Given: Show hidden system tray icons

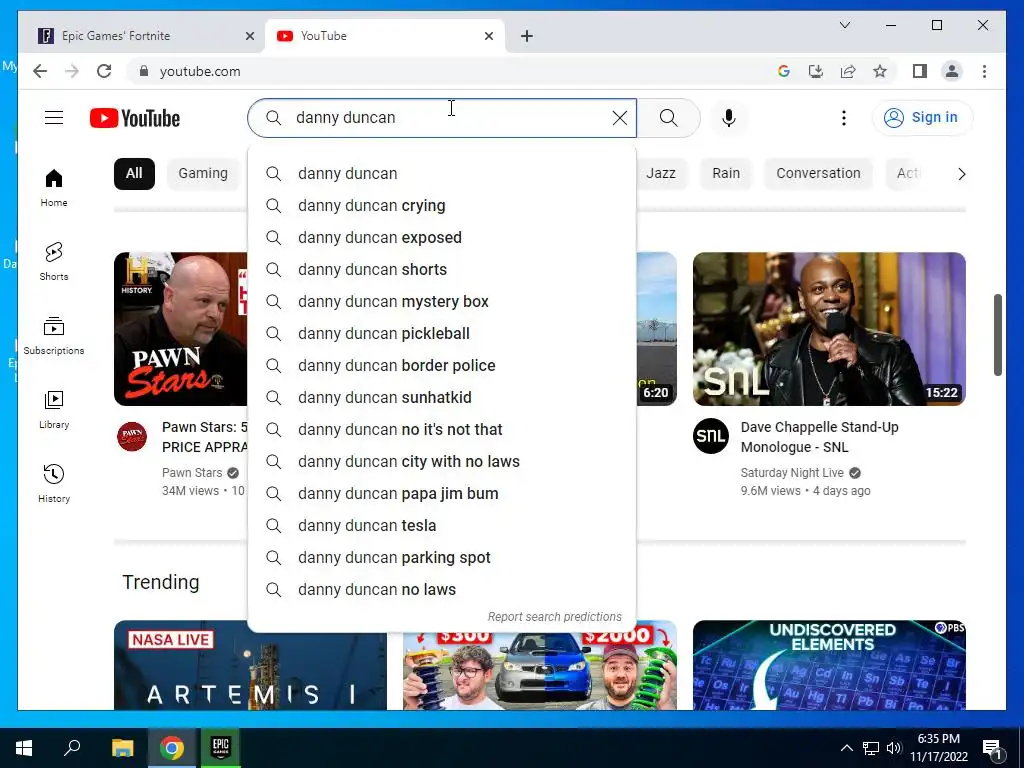Looking at the screenshot, I should point(846,748).
